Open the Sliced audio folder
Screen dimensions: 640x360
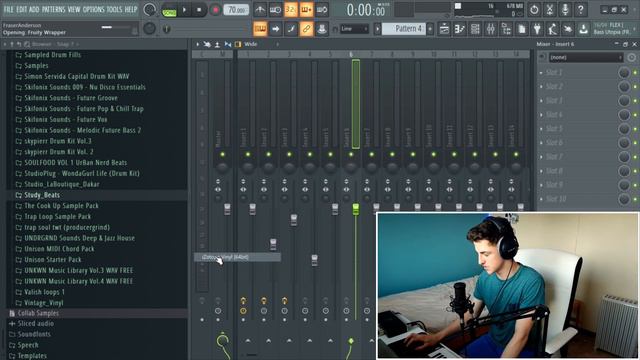[x=36, y=324]
